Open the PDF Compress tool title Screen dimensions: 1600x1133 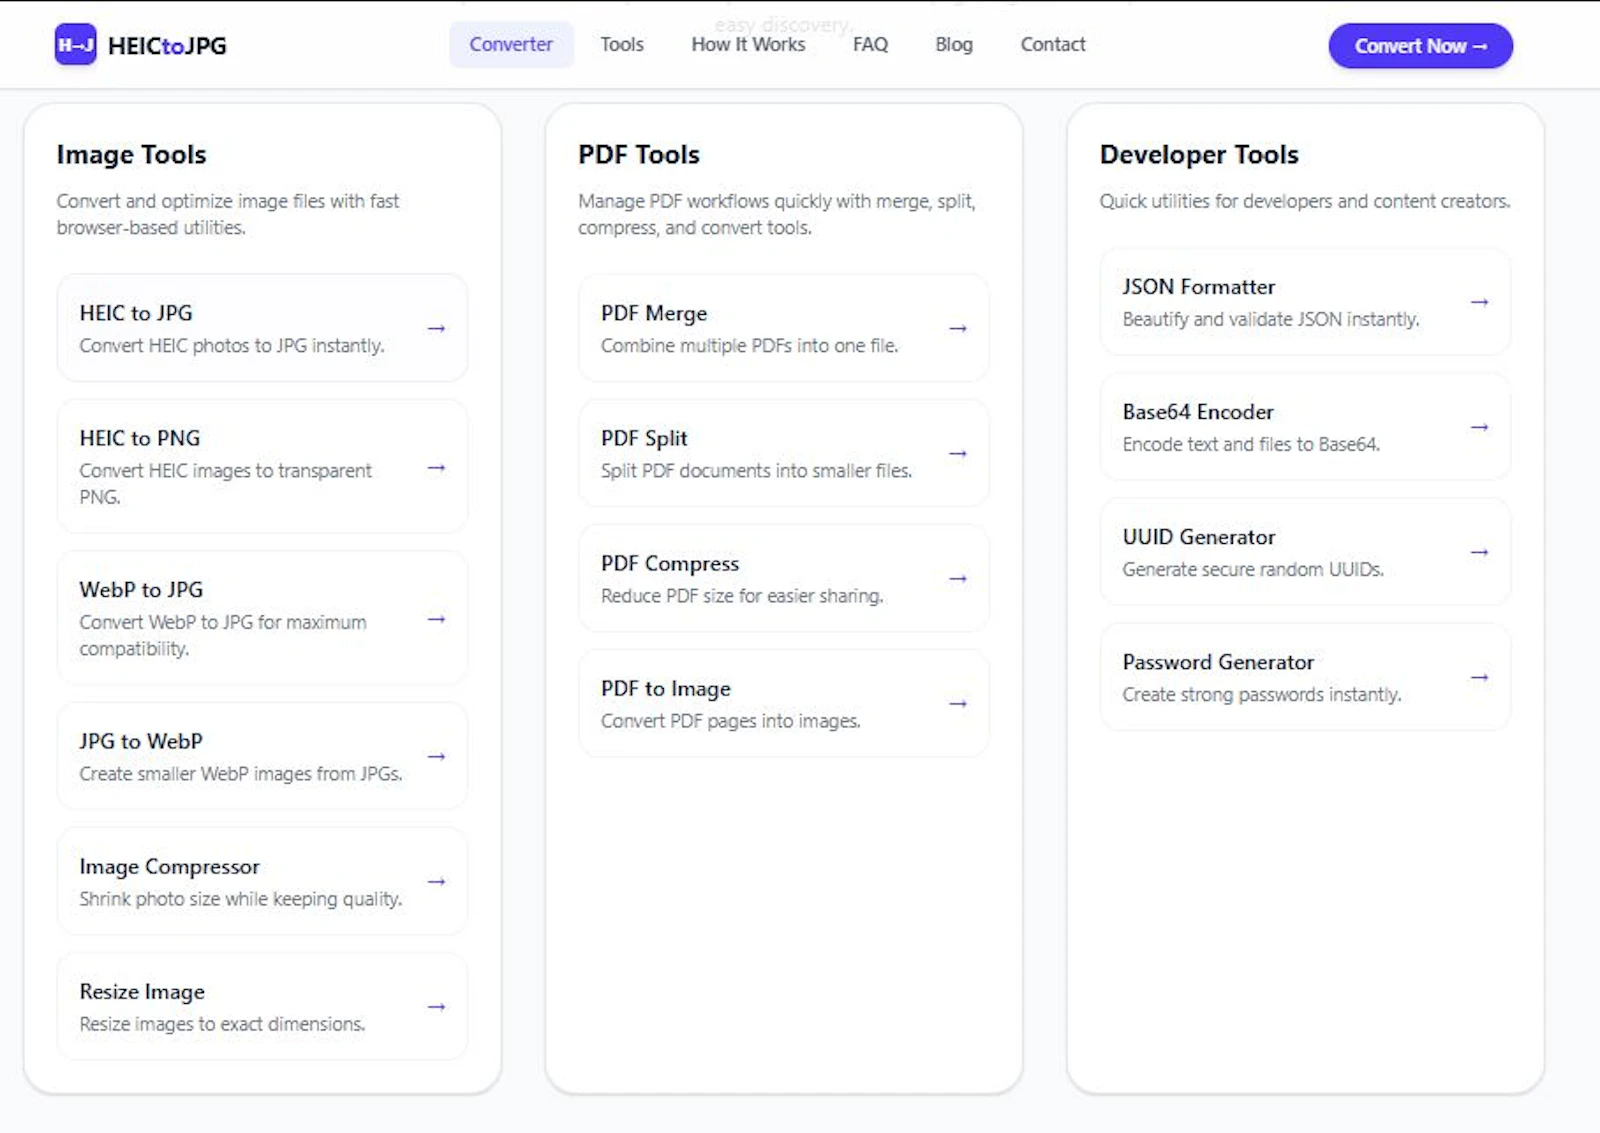[x=670, y=564]
